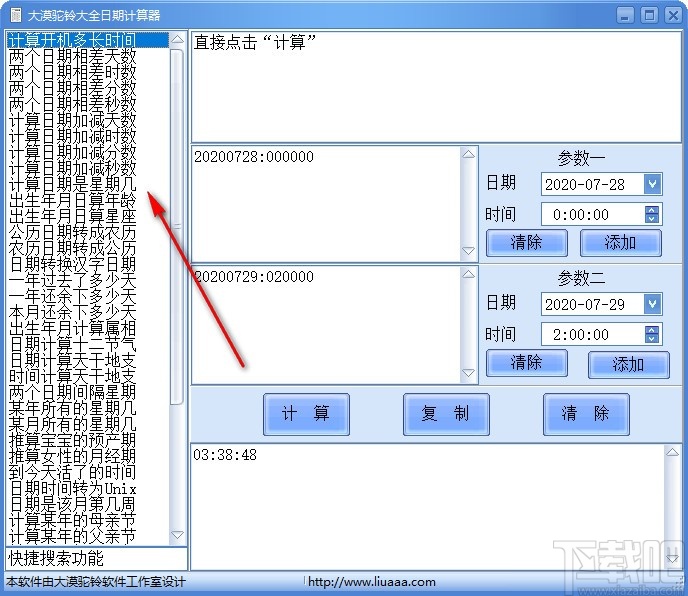This screenshot has width=688, height=596.
Task: Select 时间计算天干地支 in list
Action: [88, 377]
